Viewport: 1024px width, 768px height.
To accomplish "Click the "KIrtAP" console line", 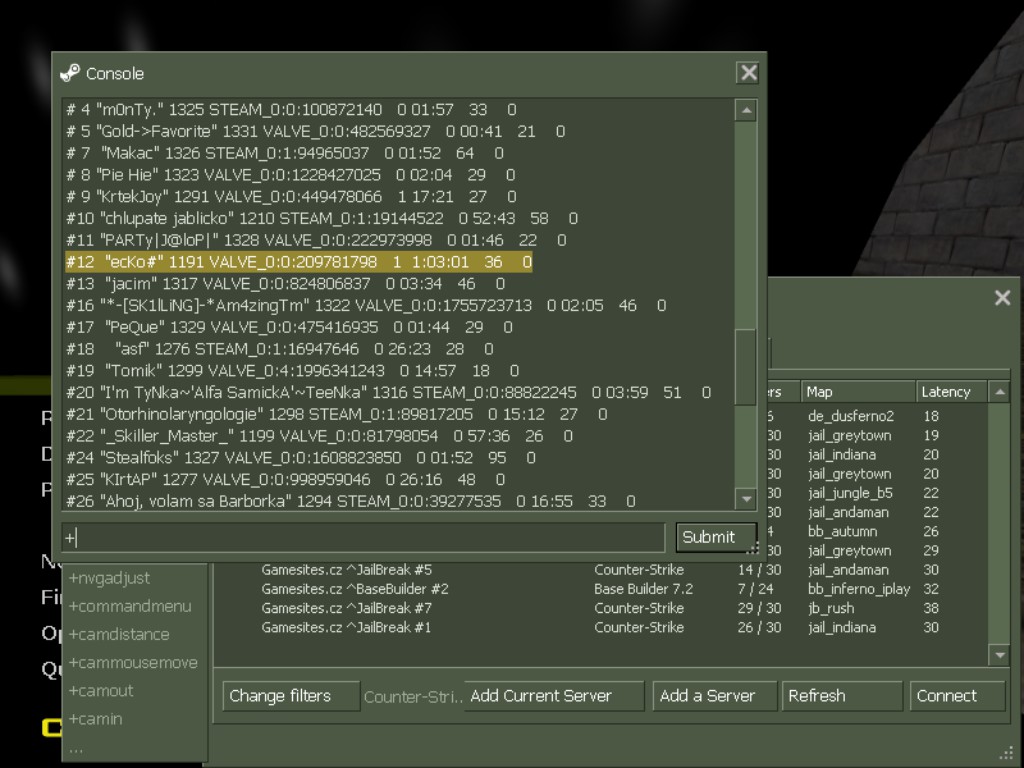I will 285,479.
